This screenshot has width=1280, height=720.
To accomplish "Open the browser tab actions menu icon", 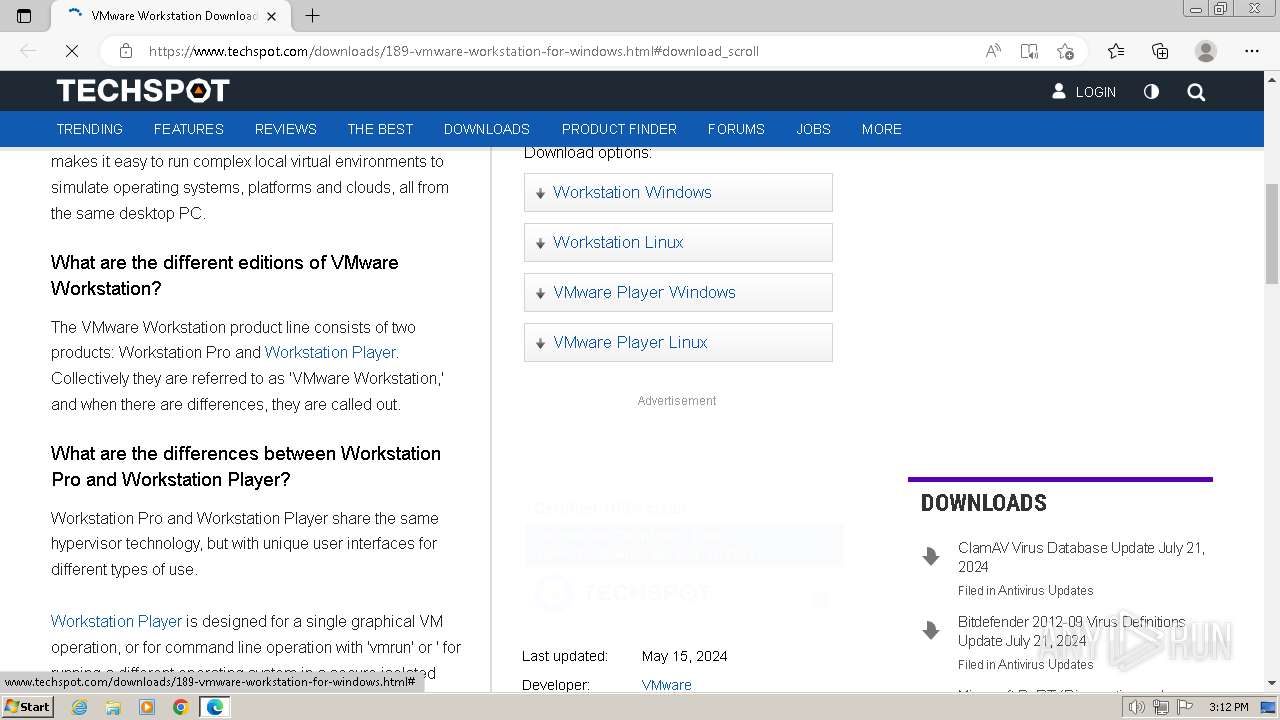I will [24, 15].
